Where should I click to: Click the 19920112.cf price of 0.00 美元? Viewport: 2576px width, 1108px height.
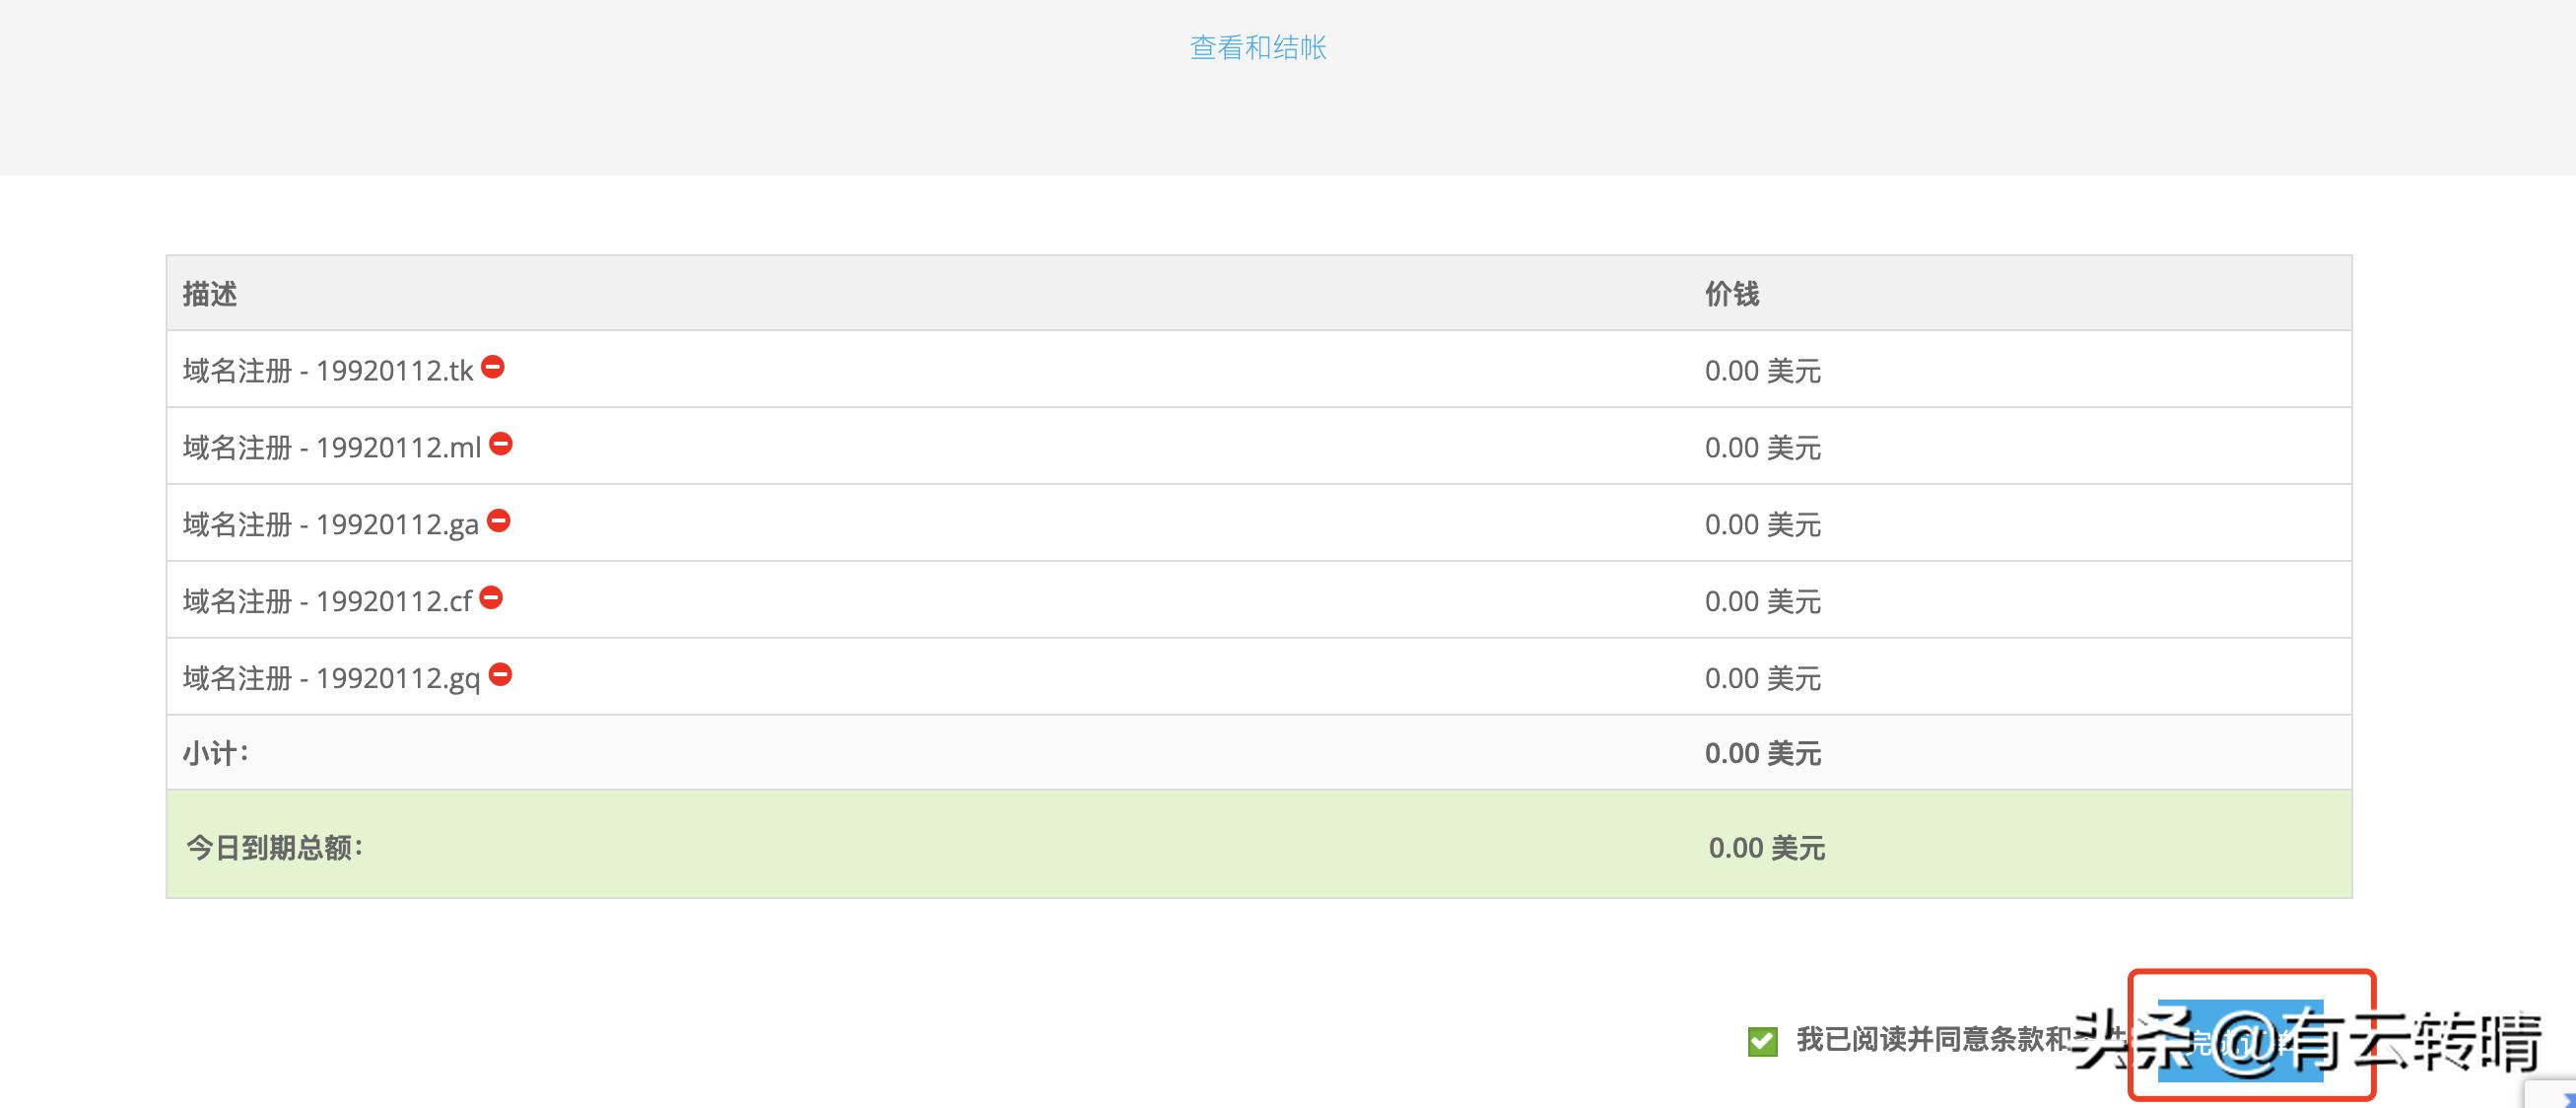pyautogui.click(x=1762, y=602)
